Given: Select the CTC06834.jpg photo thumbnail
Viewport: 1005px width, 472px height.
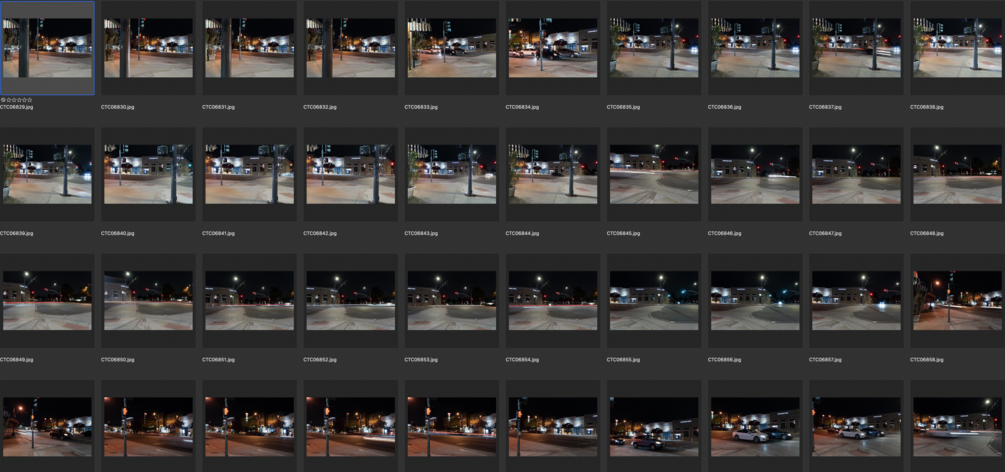Looking at the screenshot, I should click(553, 48).
